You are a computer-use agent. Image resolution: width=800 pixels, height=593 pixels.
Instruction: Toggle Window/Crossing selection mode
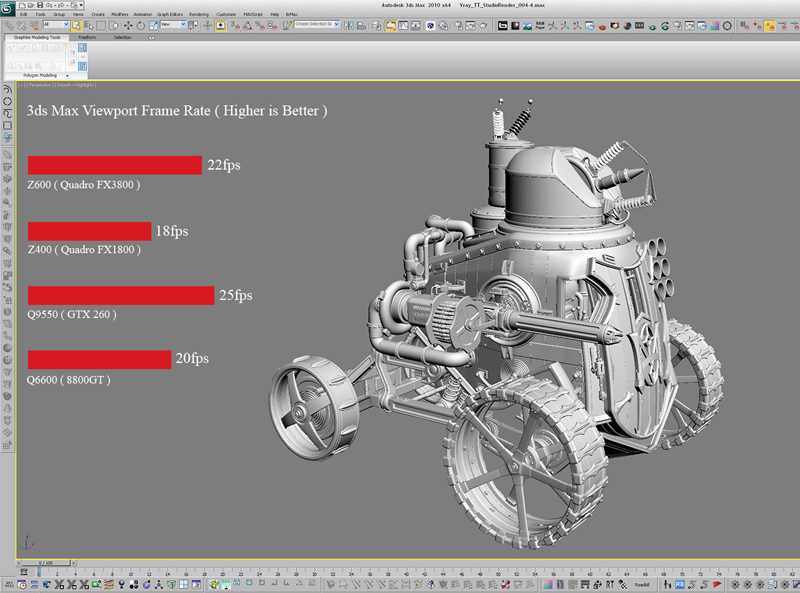[x=113, y=25]
